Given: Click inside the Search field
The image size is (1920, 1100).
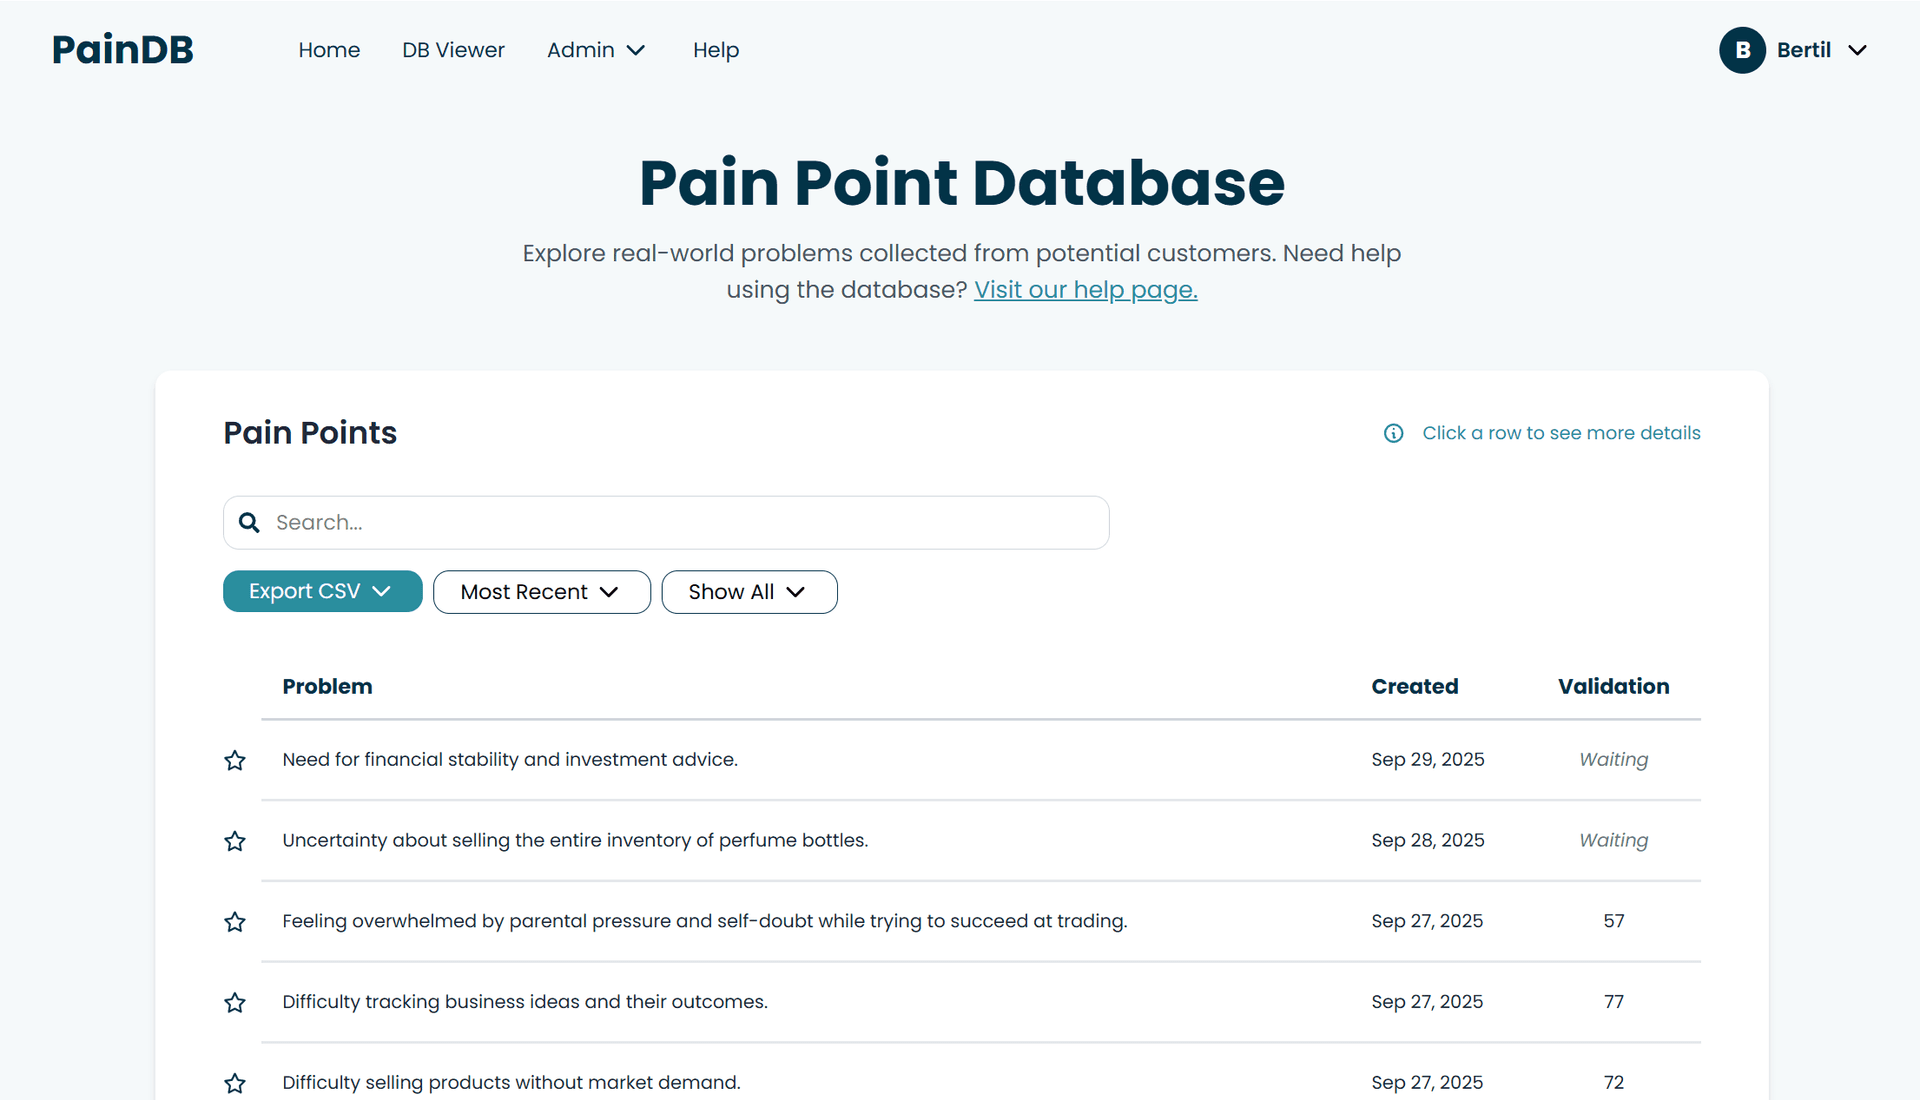Looking at the screenshot, I should pyautogui.click(x=665, y=522).
